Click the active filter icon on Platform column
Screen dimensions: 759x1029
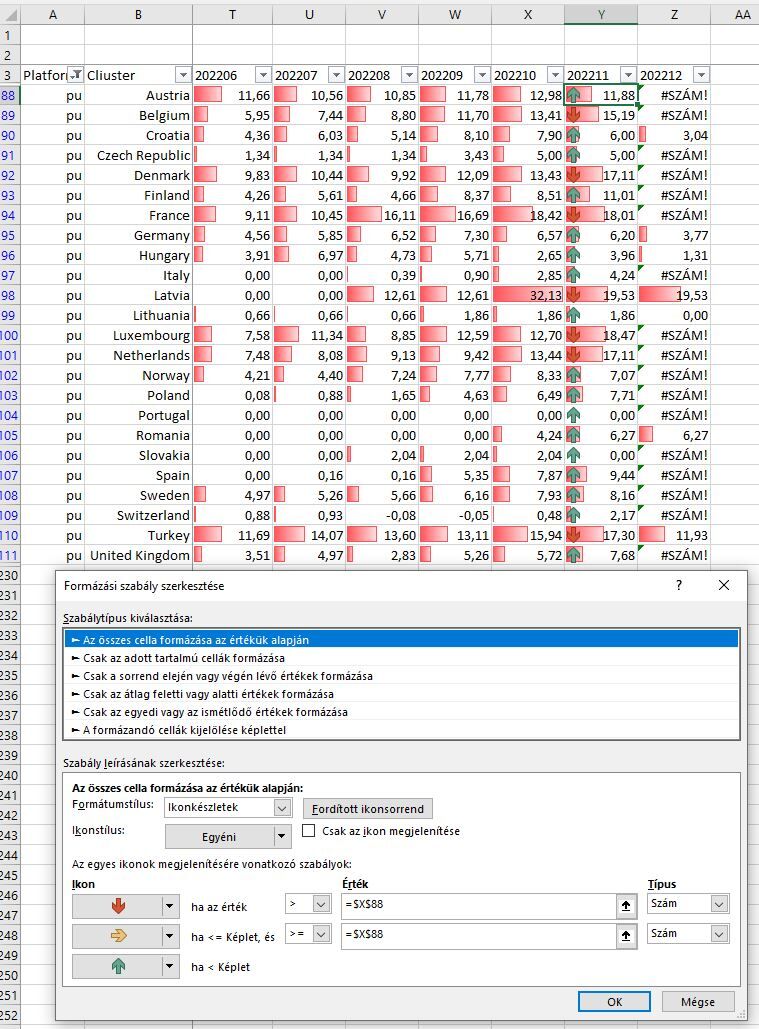click(x=76, y=75)
